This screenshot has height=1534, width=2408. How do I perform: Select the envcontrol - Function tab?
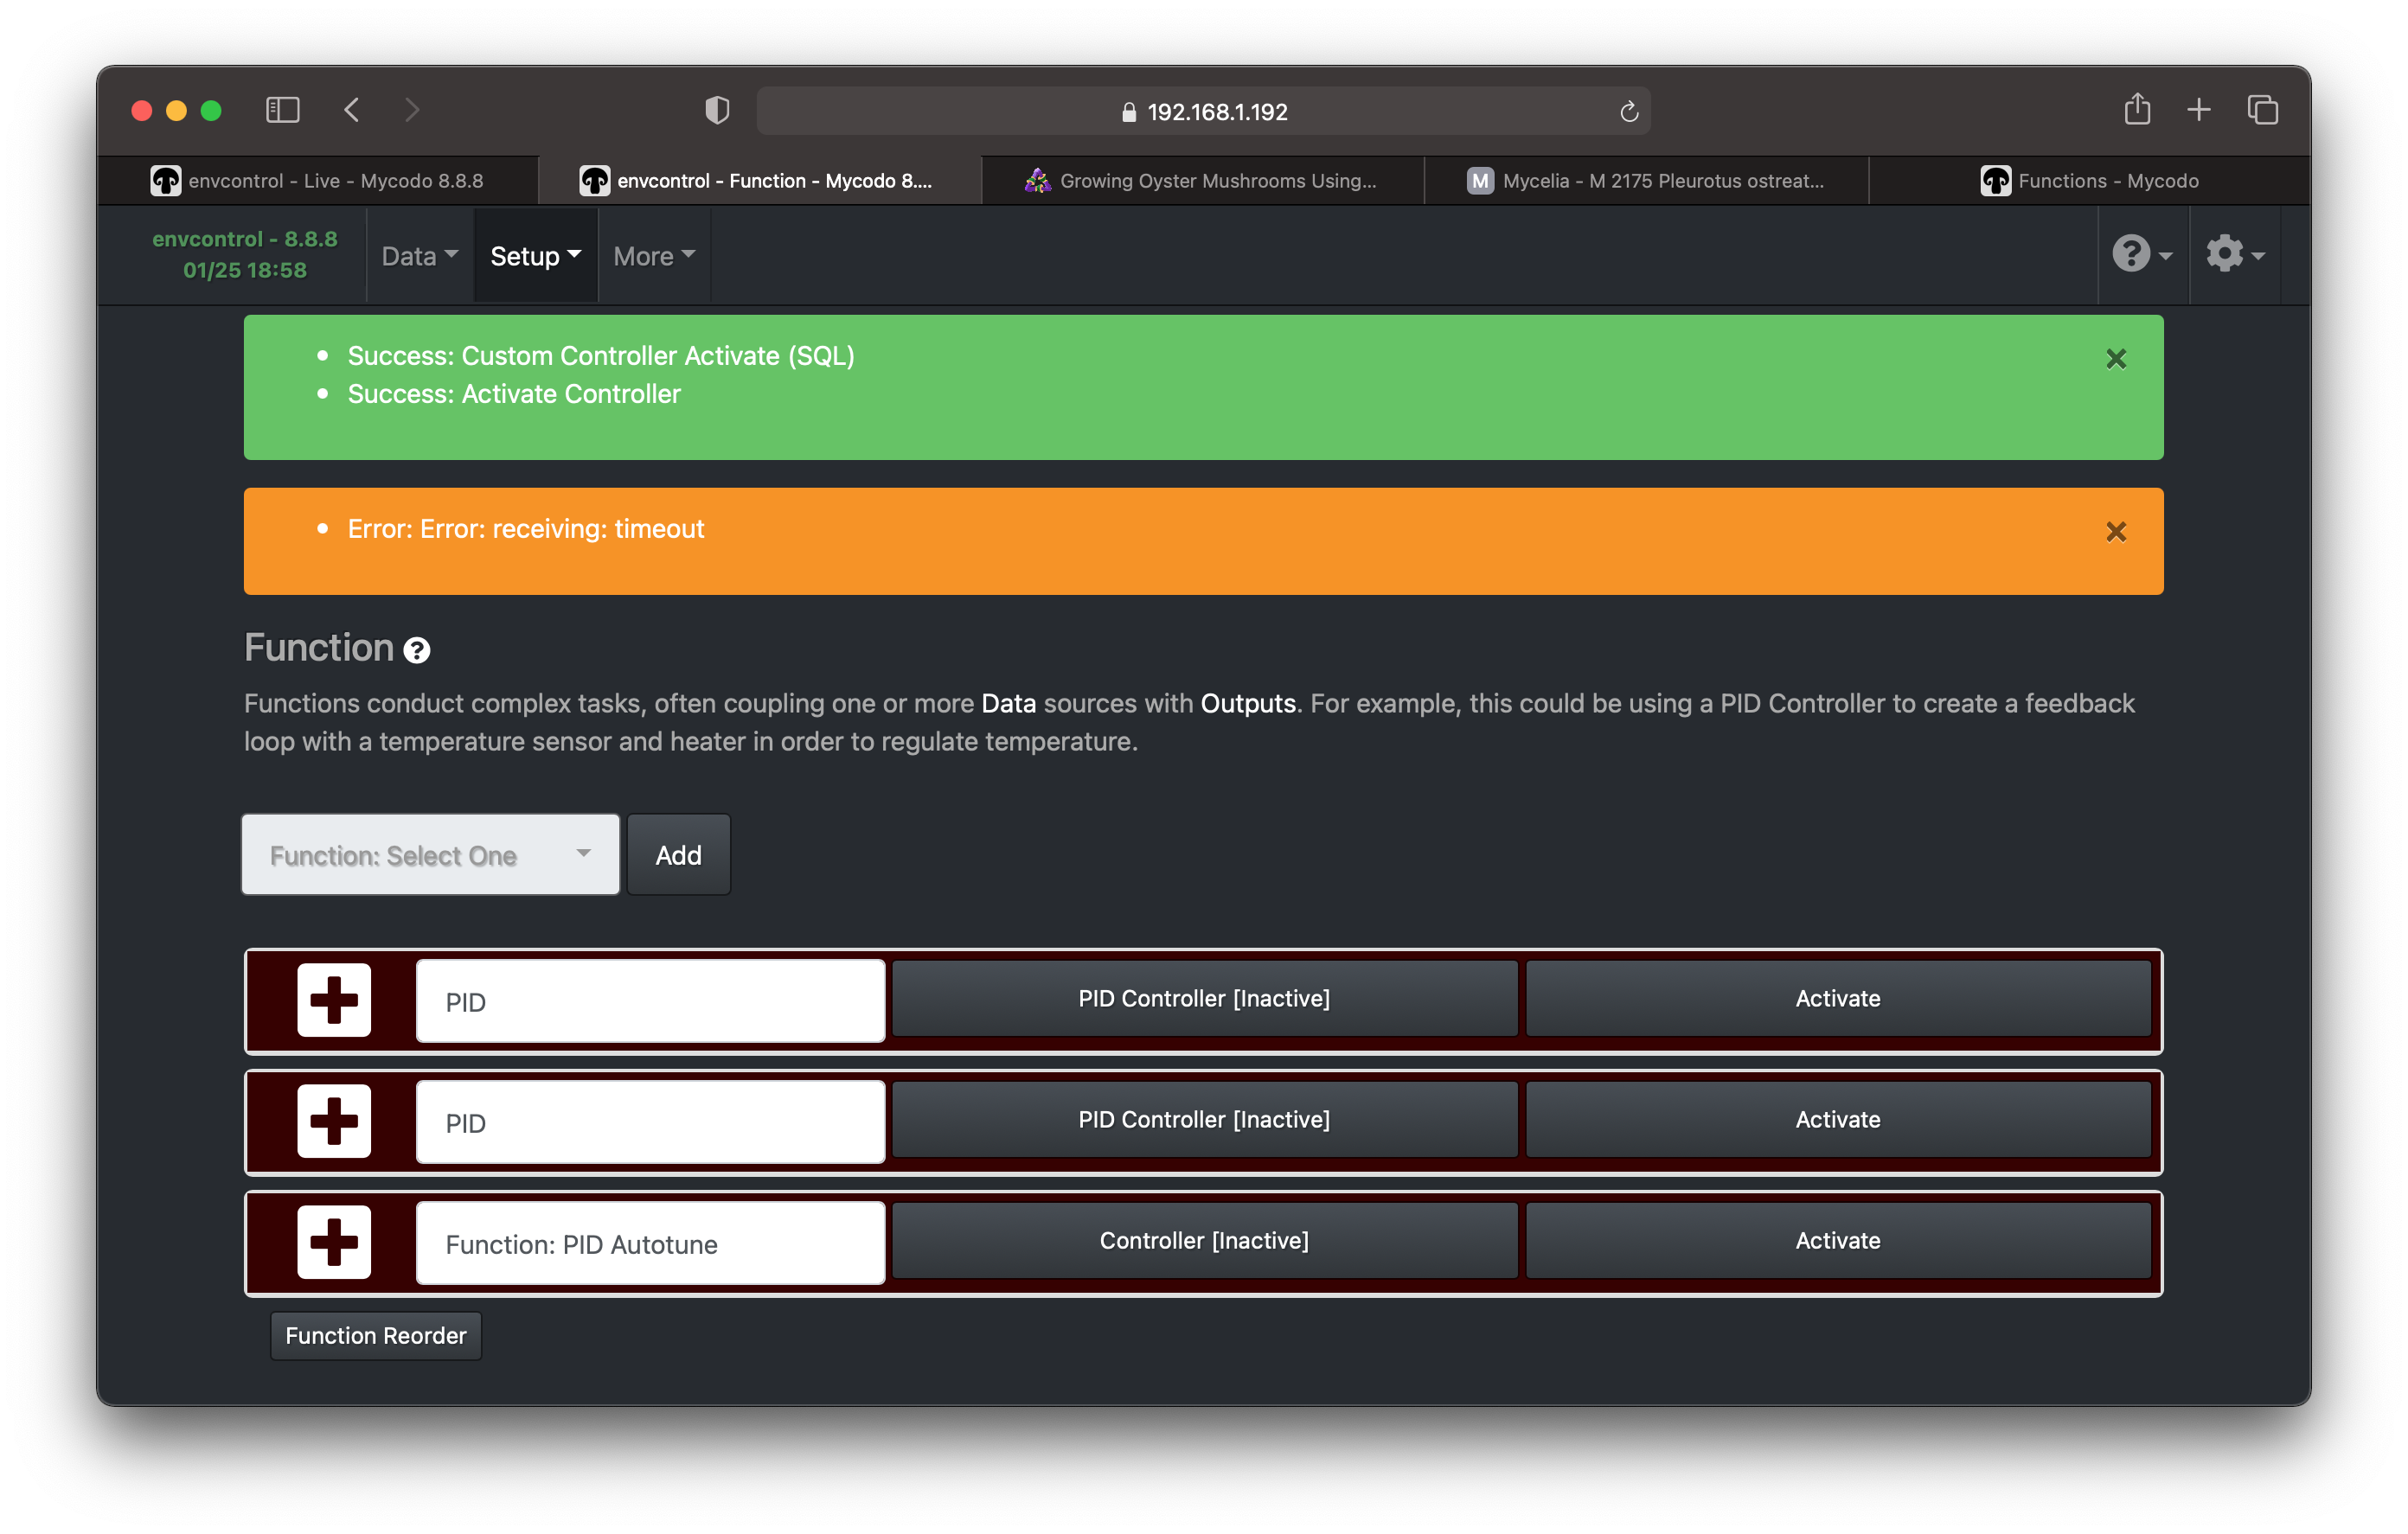[760, 181]
